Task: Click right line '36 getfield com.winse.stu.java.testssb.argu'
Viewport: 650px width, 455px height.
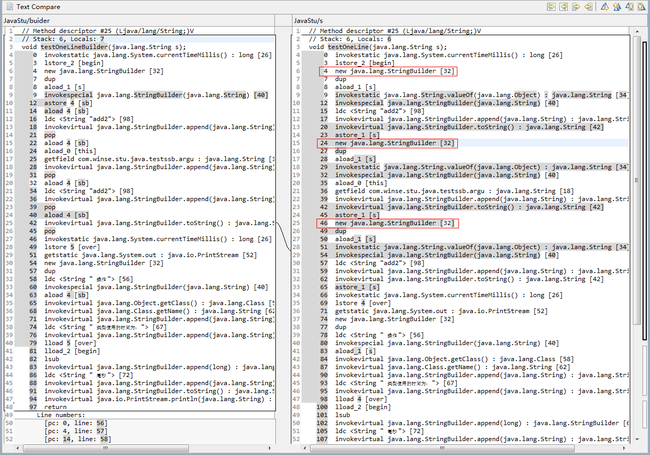Action: pos(447,191)
